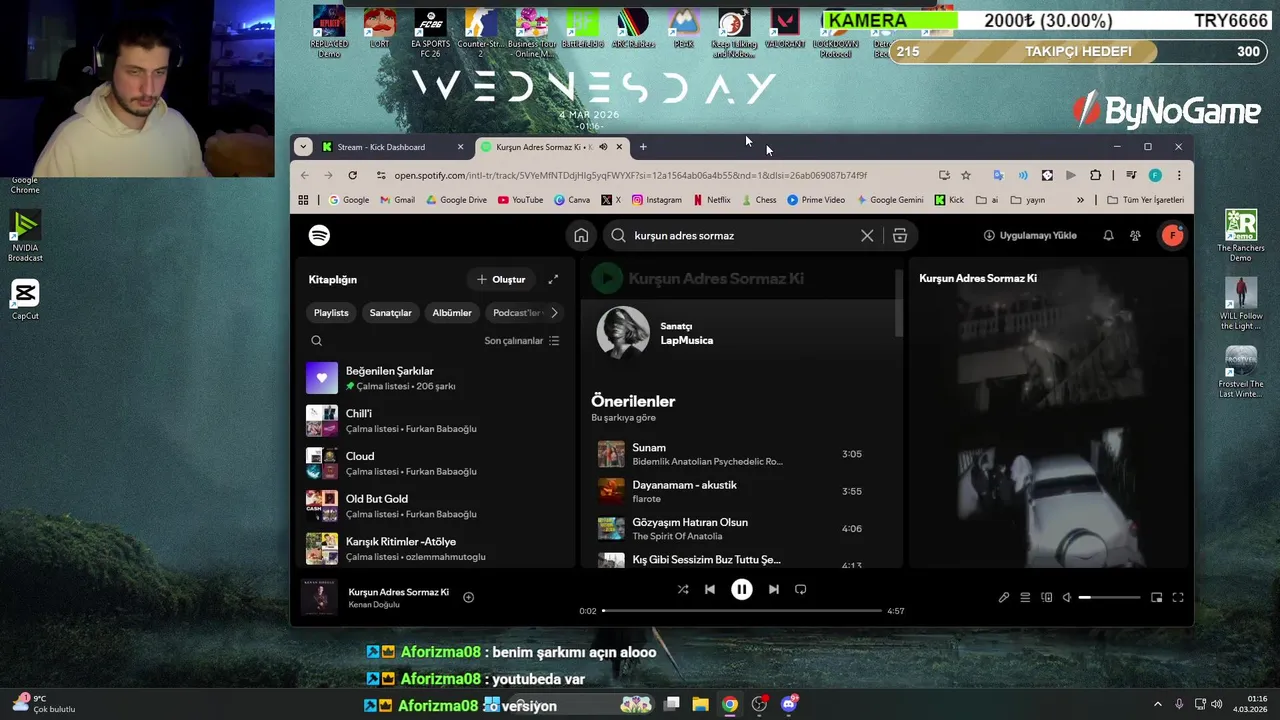Viewport: 1280px width, 720px height.
Task: Open Chrome apps grid in bookmarks bar
Action: (303, 200)
